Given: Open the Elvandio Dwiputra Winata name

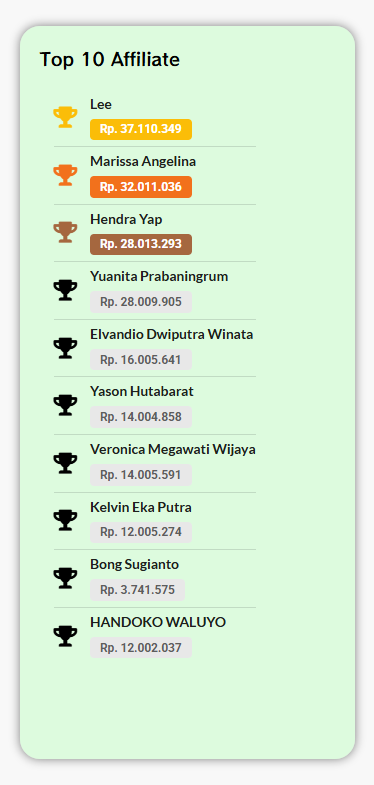Looking at the screenshot, I should point(172,334).
